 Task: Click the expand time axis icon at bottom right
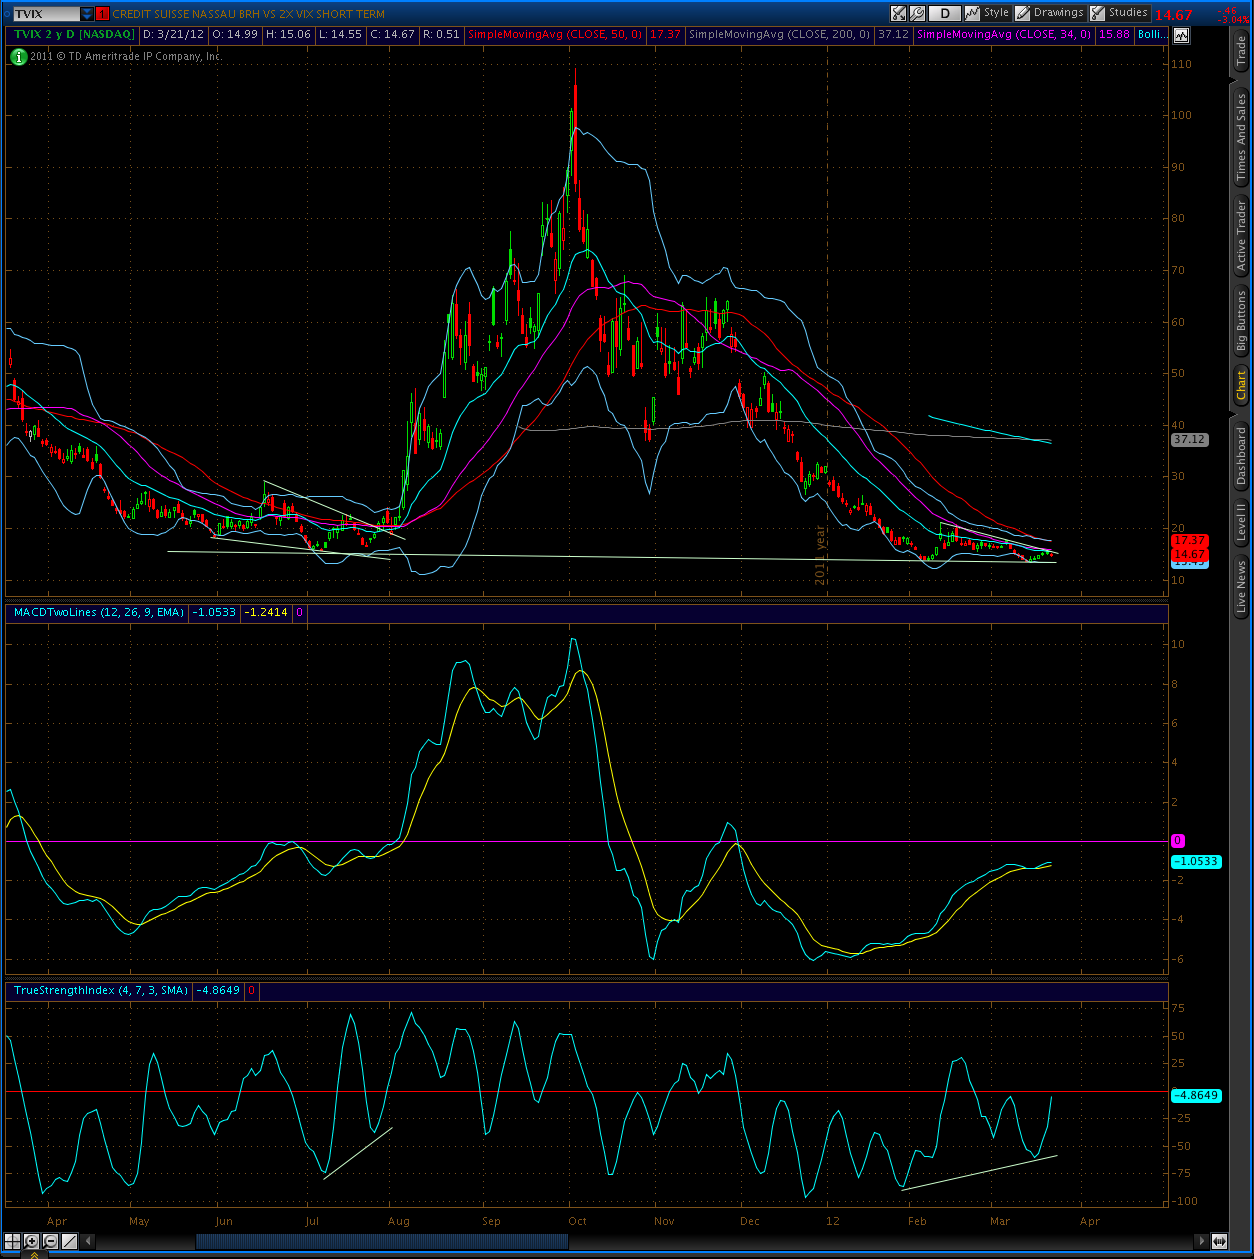pyautogui.click(x=1220, y=1241)
